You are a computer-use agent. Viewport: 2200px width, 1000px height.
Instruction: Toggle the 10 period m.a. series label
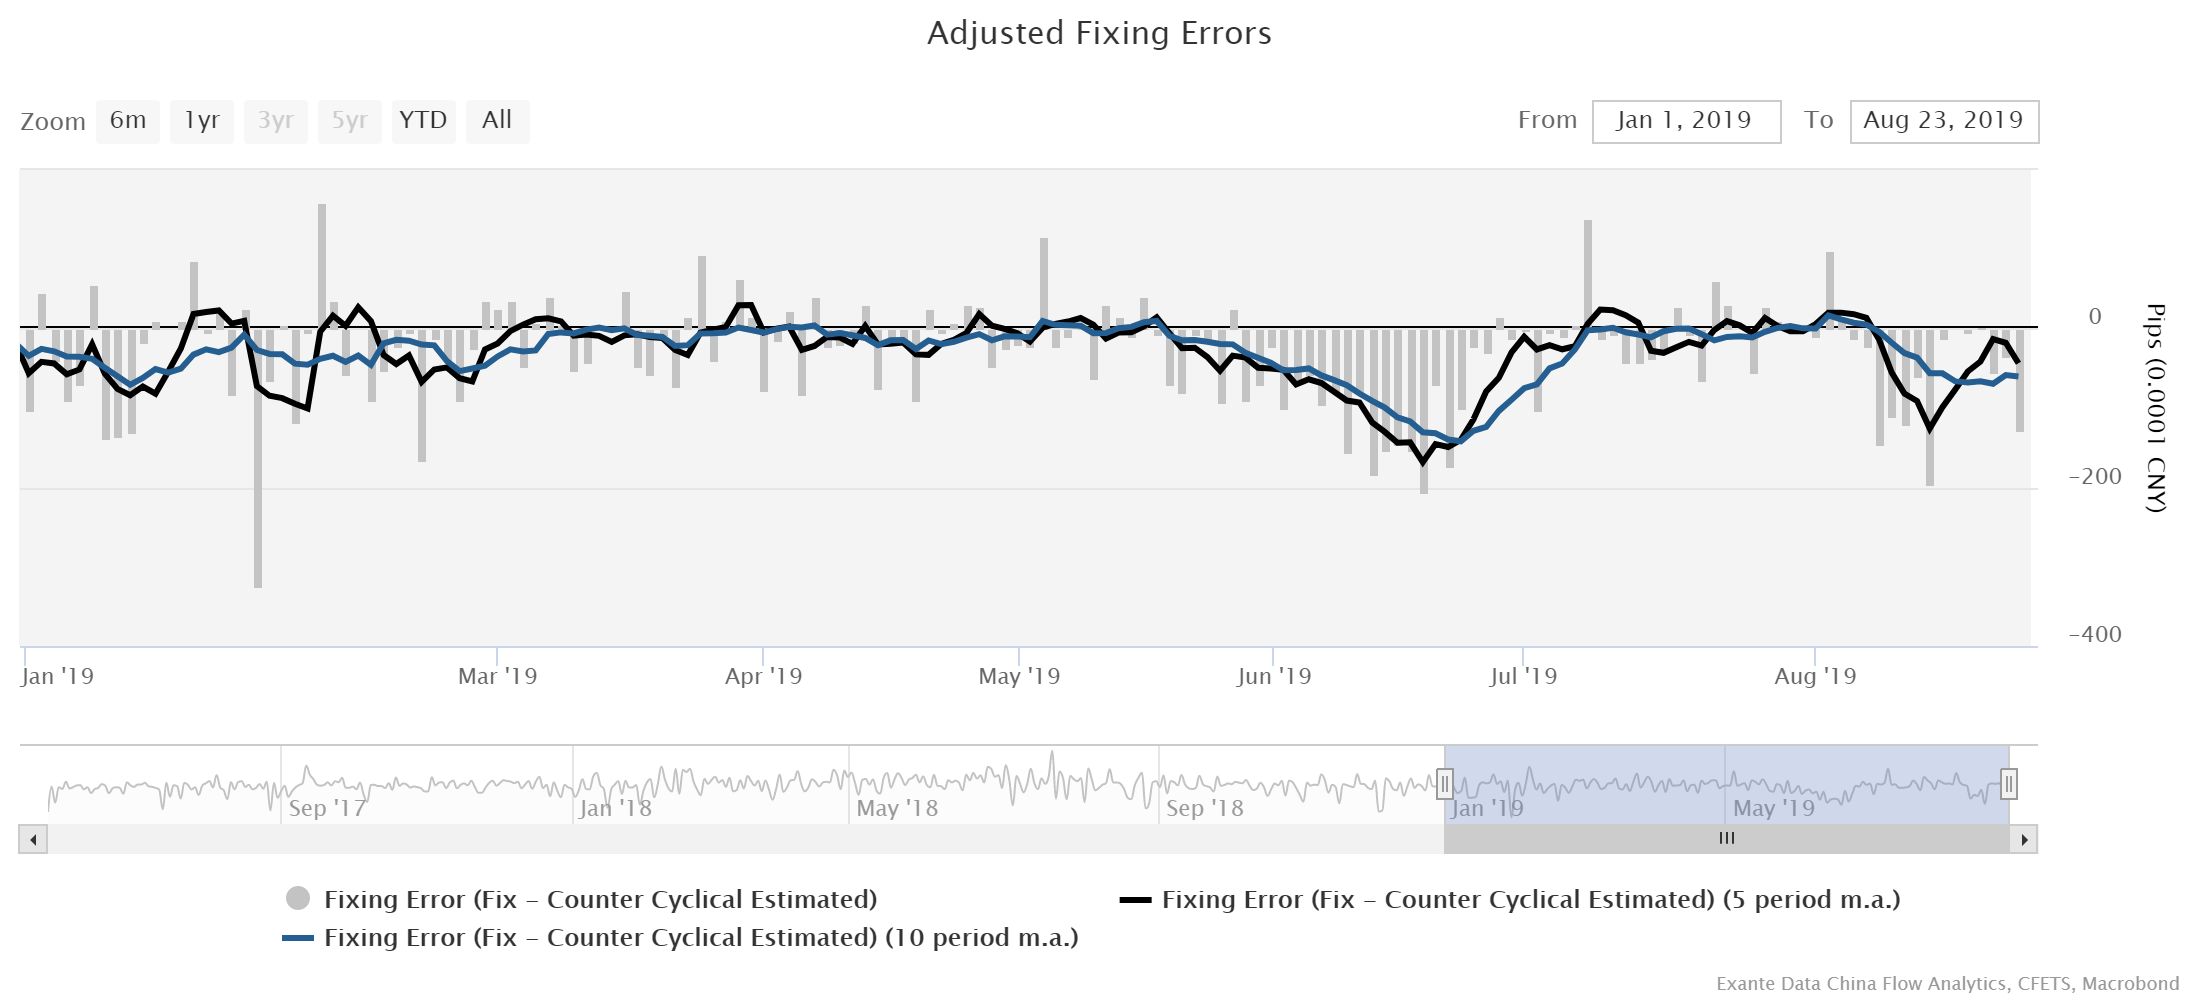tap(700, 938)
